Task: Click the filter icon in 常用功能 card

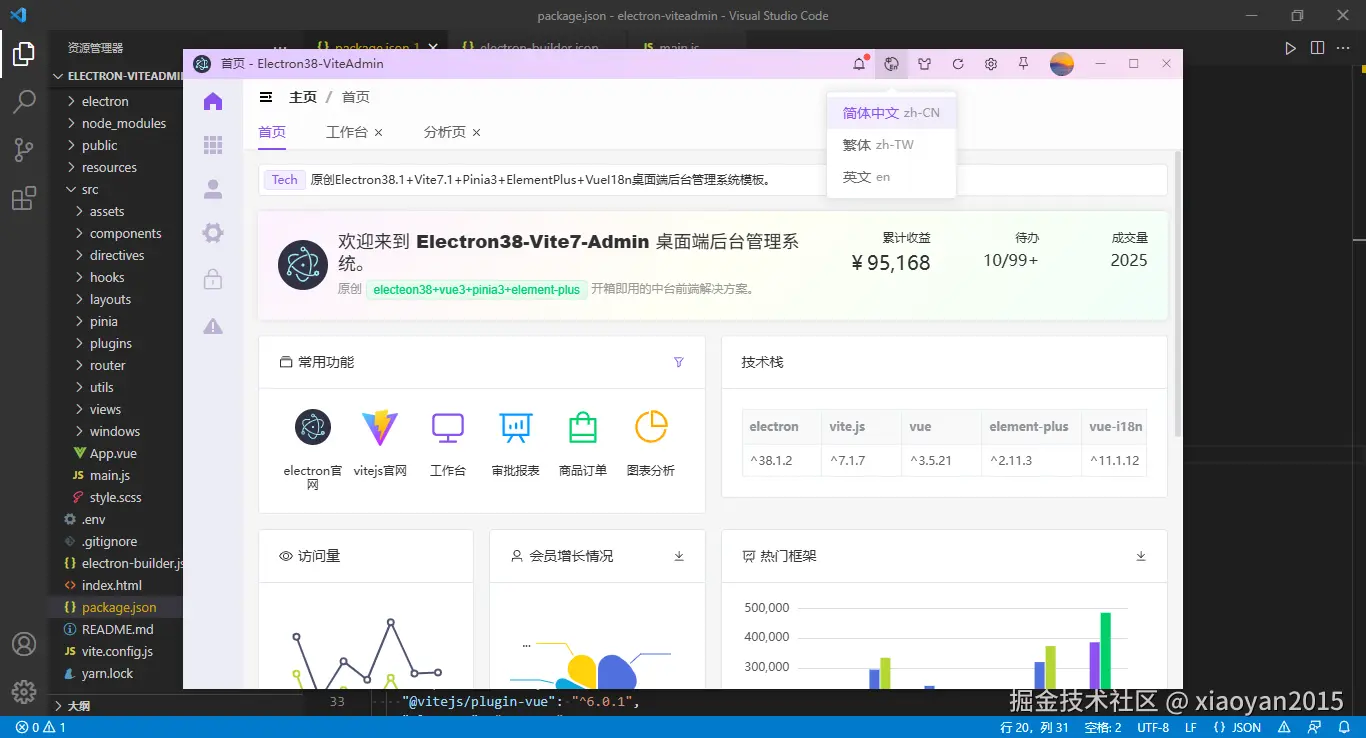Action: pos(679,362)
